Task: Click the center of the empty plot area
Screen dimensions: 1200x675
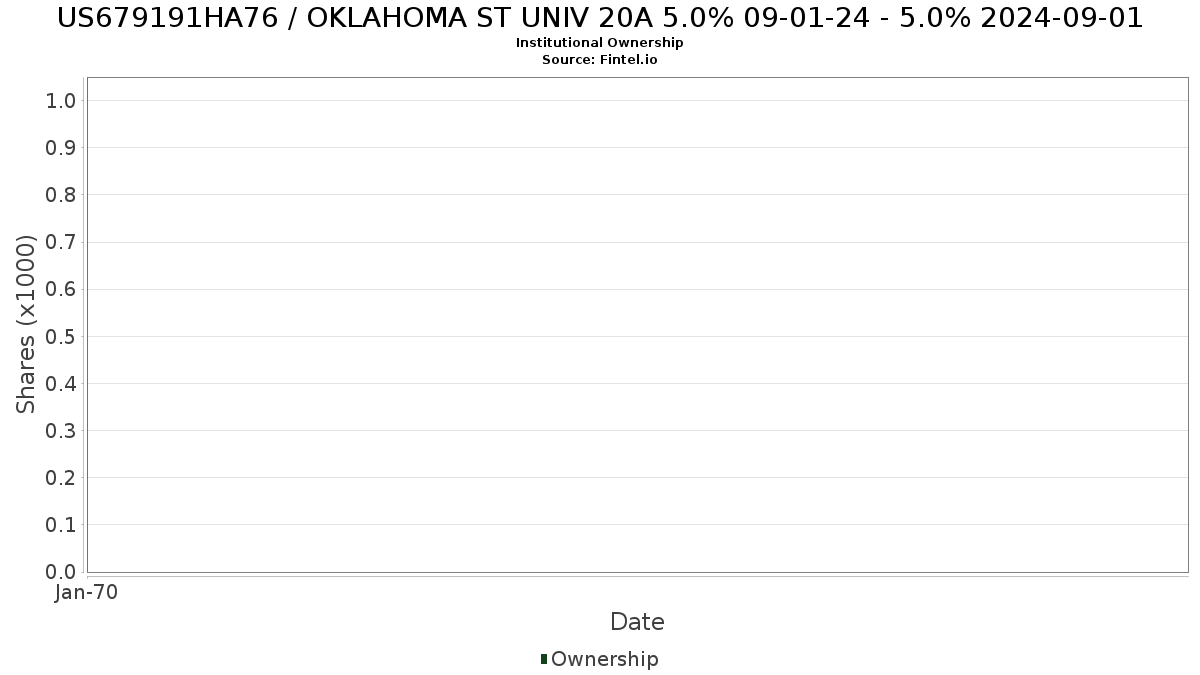Action: tap(637, 325)
